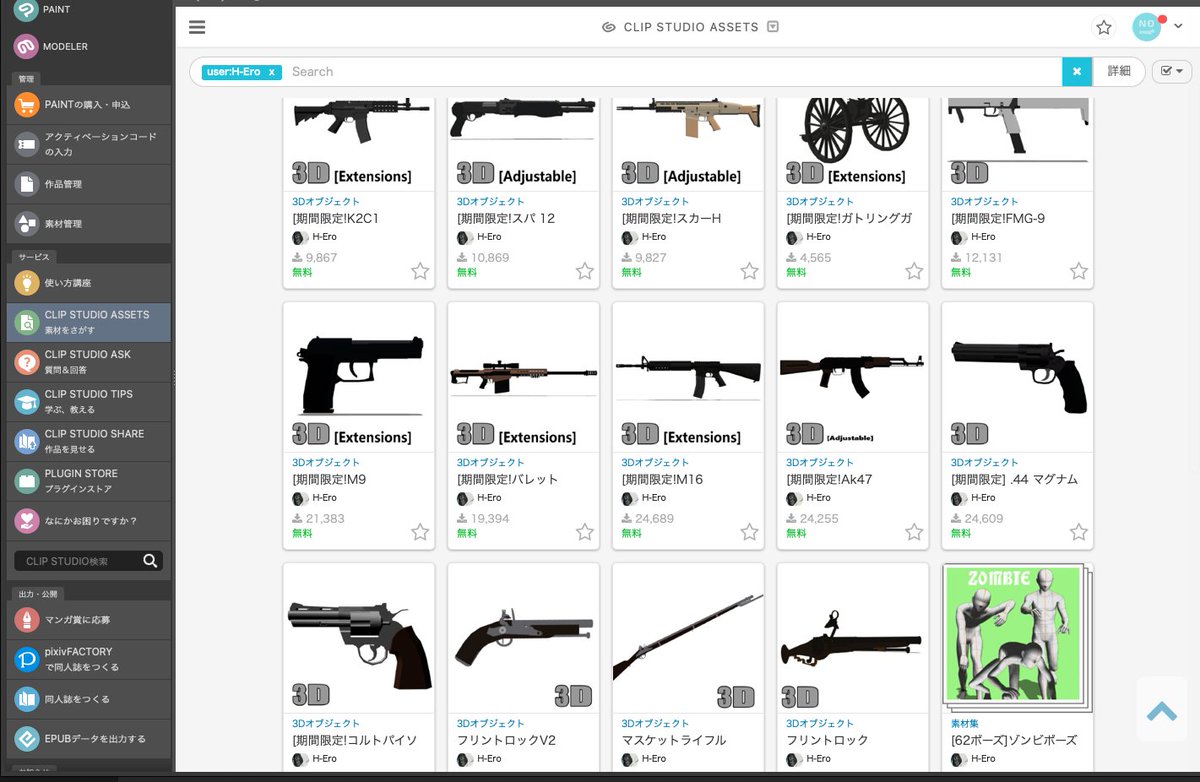Click the [期間限定]FMG-9 title link
The image size is (1200, 782).
(998, 218)
